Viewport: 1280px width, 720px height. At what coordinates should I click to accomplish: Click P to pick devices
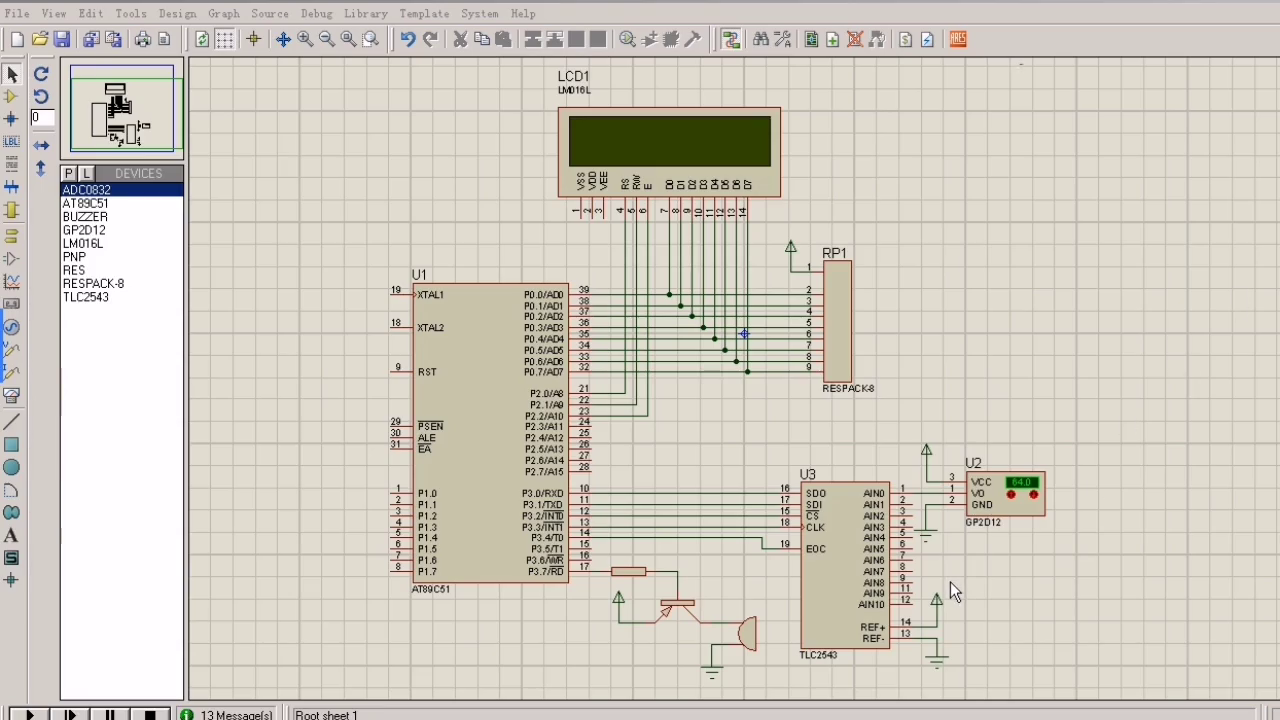(x=69, y=173)
